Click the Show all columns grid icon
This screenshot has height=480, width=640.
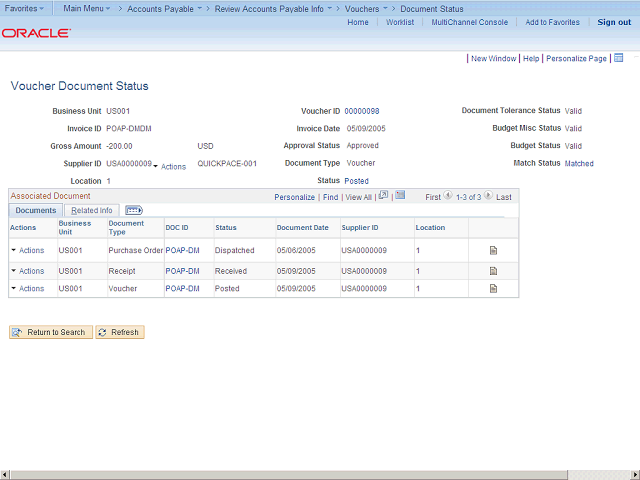(134, 210)
